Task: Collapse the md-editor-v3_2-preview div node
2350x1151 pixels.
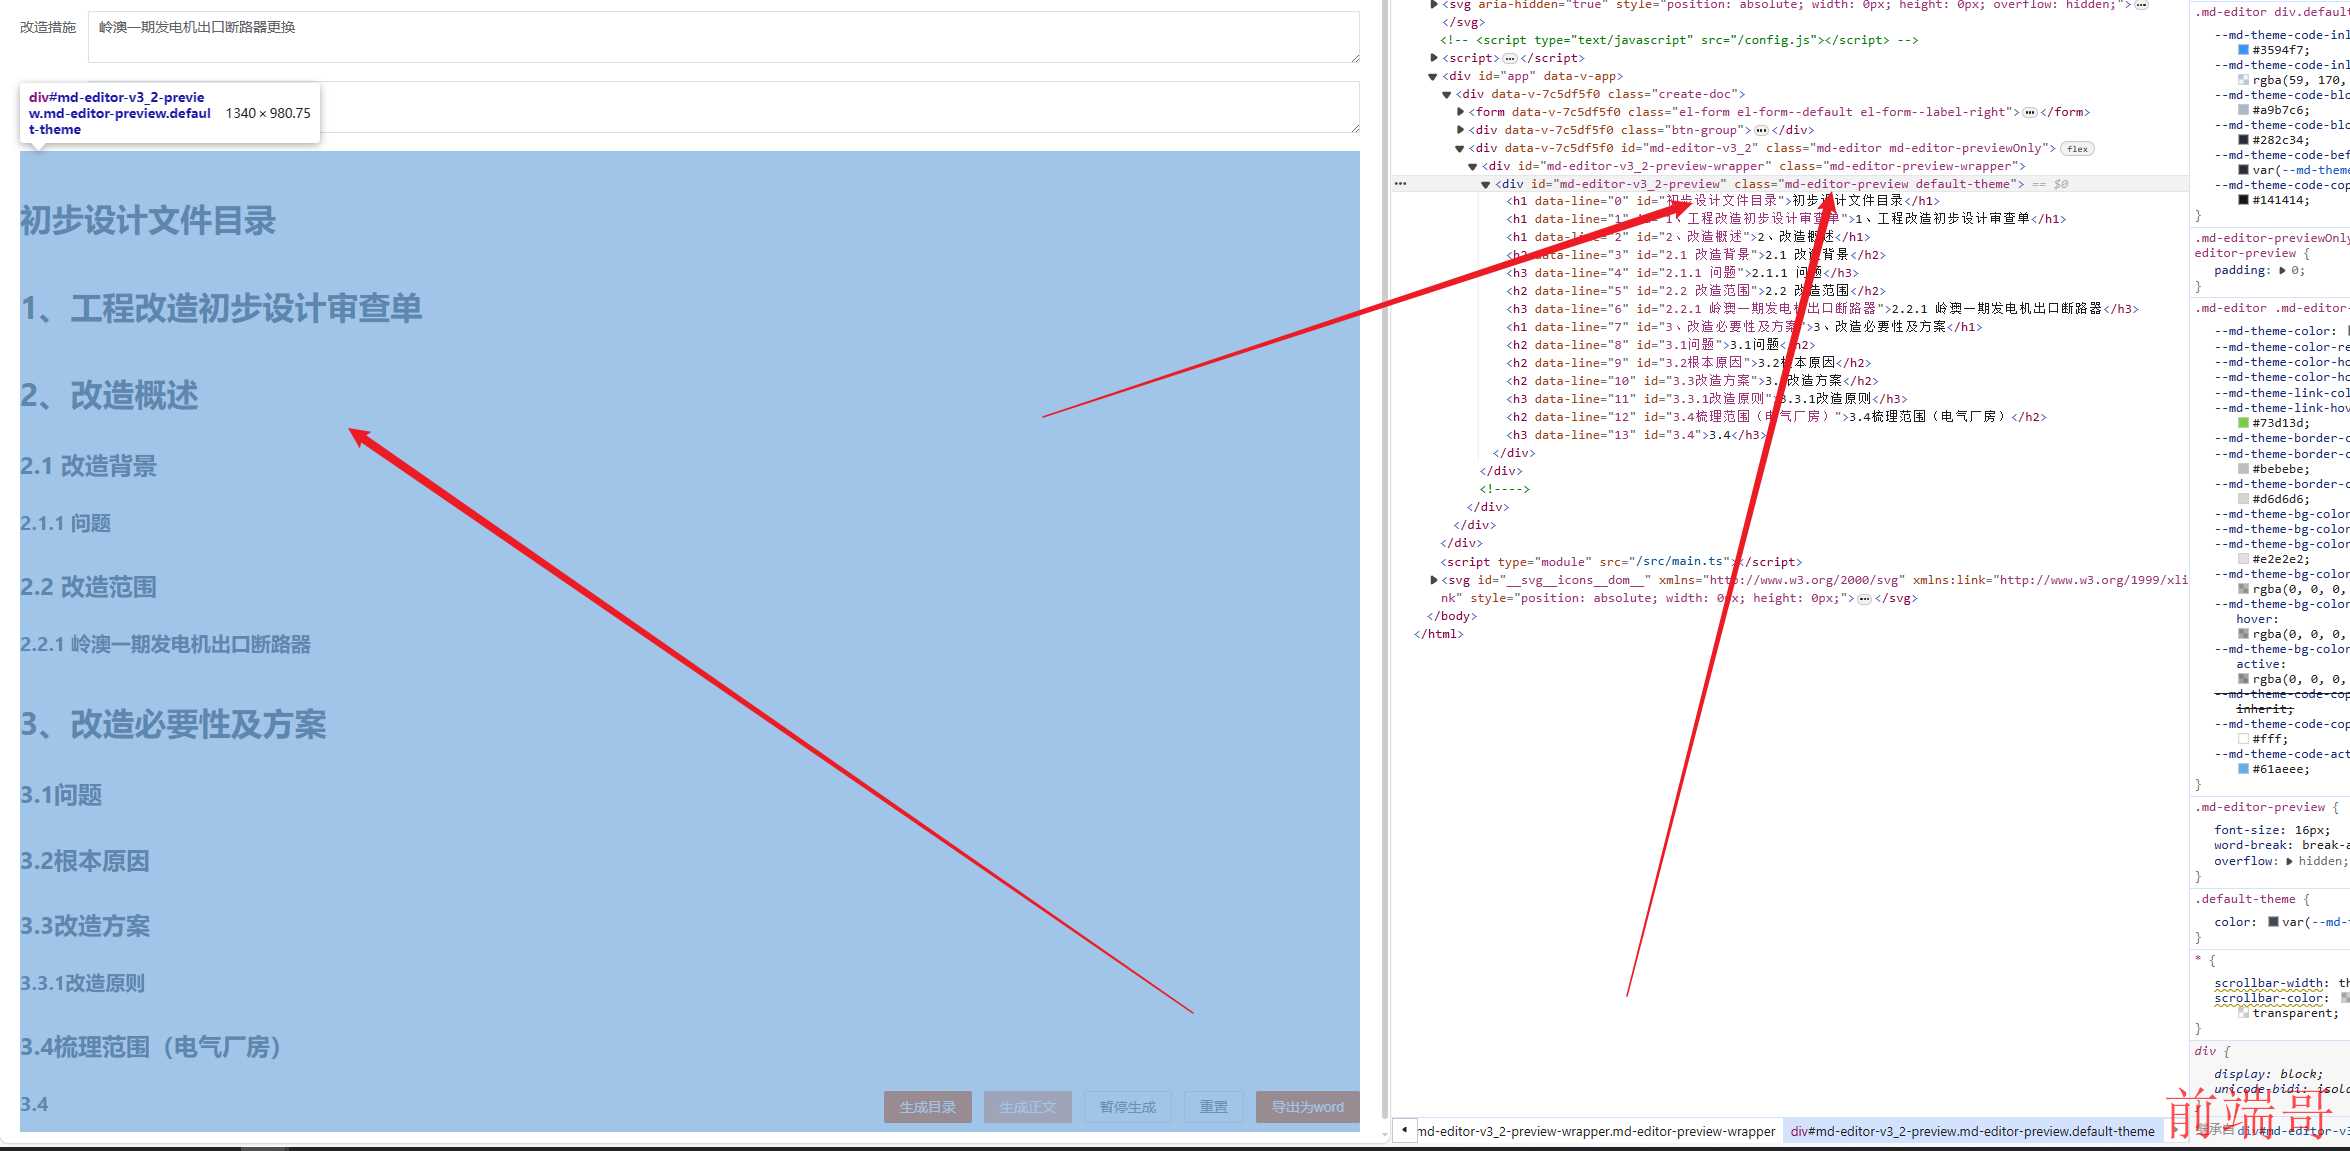Action: [x=1486, y=184]
